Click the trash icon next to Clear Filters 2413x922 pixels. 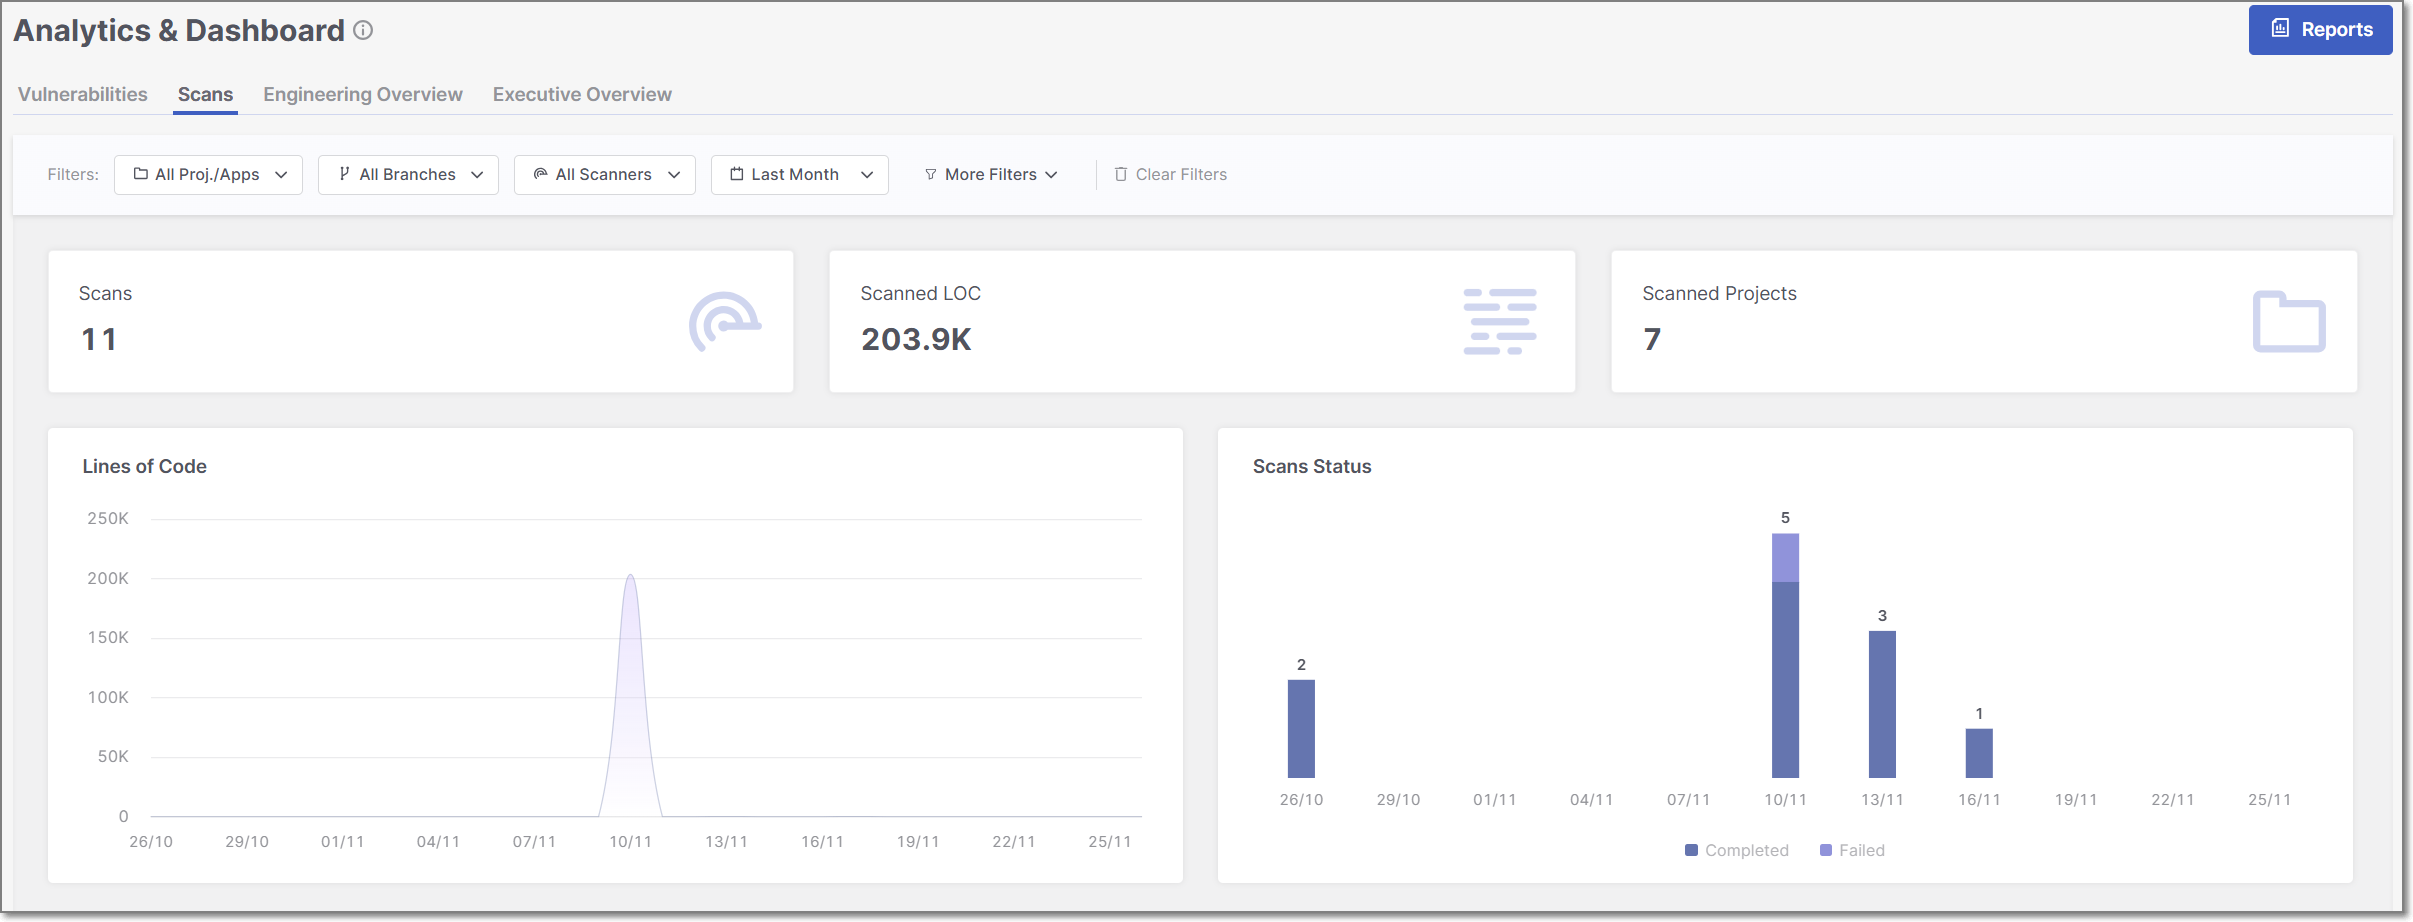[x=1121, y=175]
